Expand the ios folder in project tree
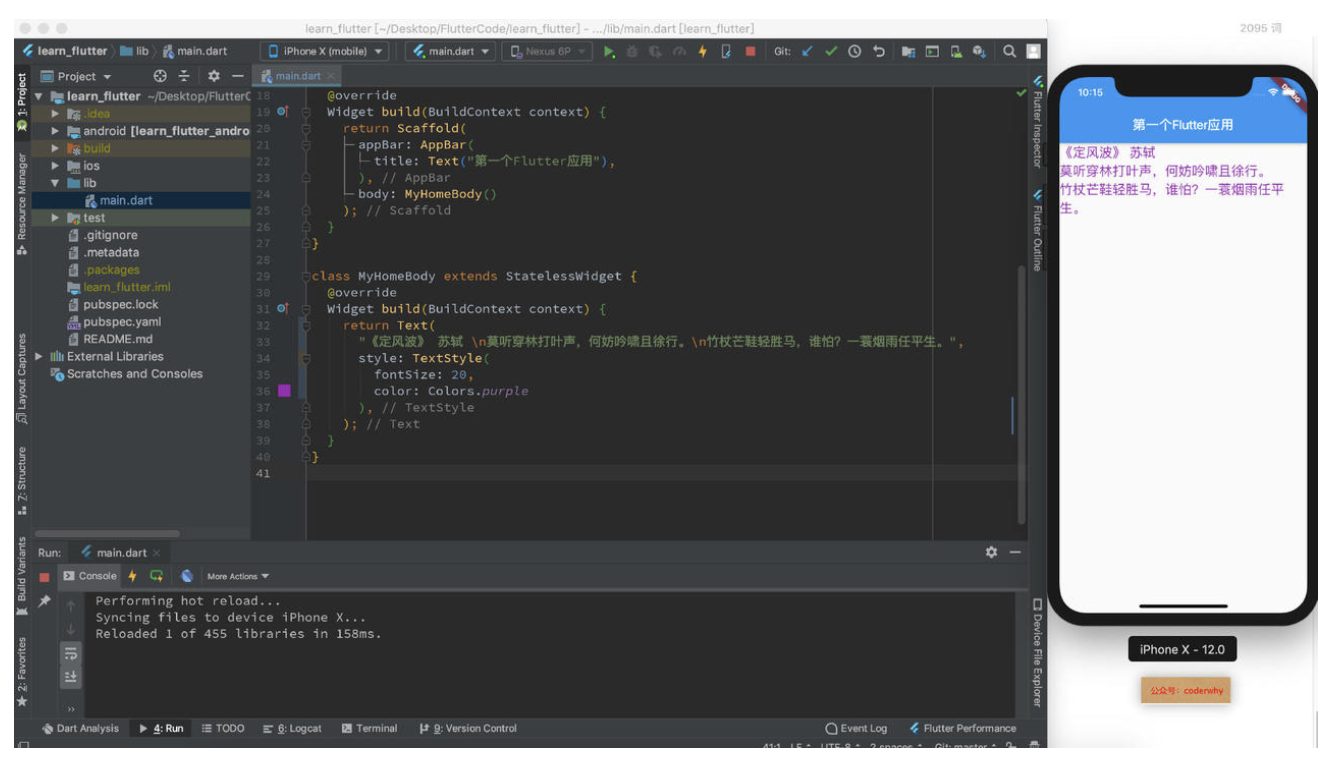 [x=57, y=166]
